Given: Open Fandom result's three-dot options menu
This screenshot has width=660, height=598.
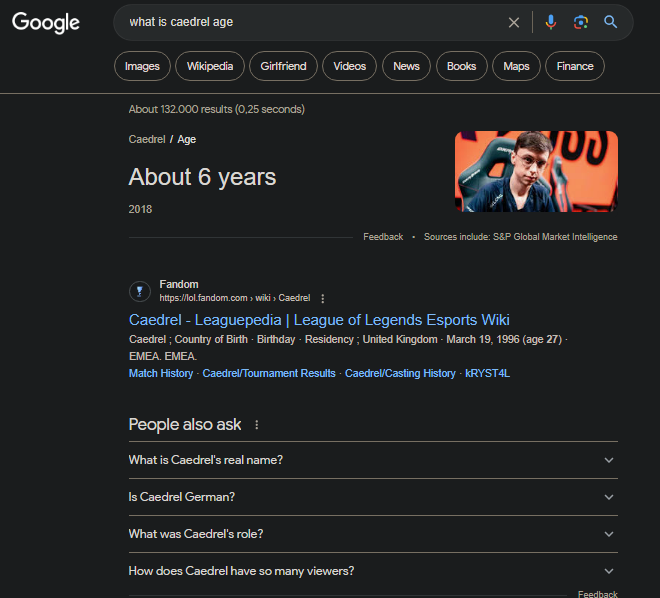Looking at the screenshot, I should (322, 298).
